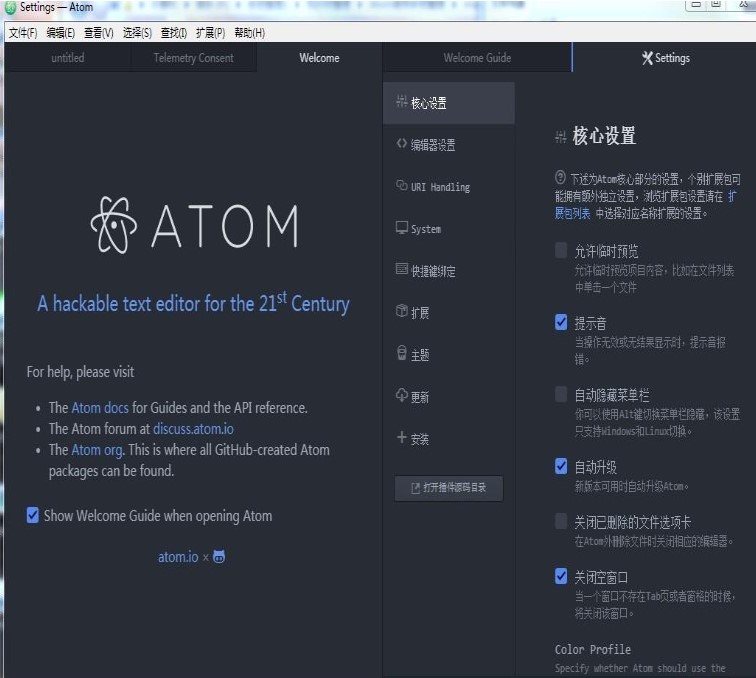Click the cloud download icon beside 更新

401,395
